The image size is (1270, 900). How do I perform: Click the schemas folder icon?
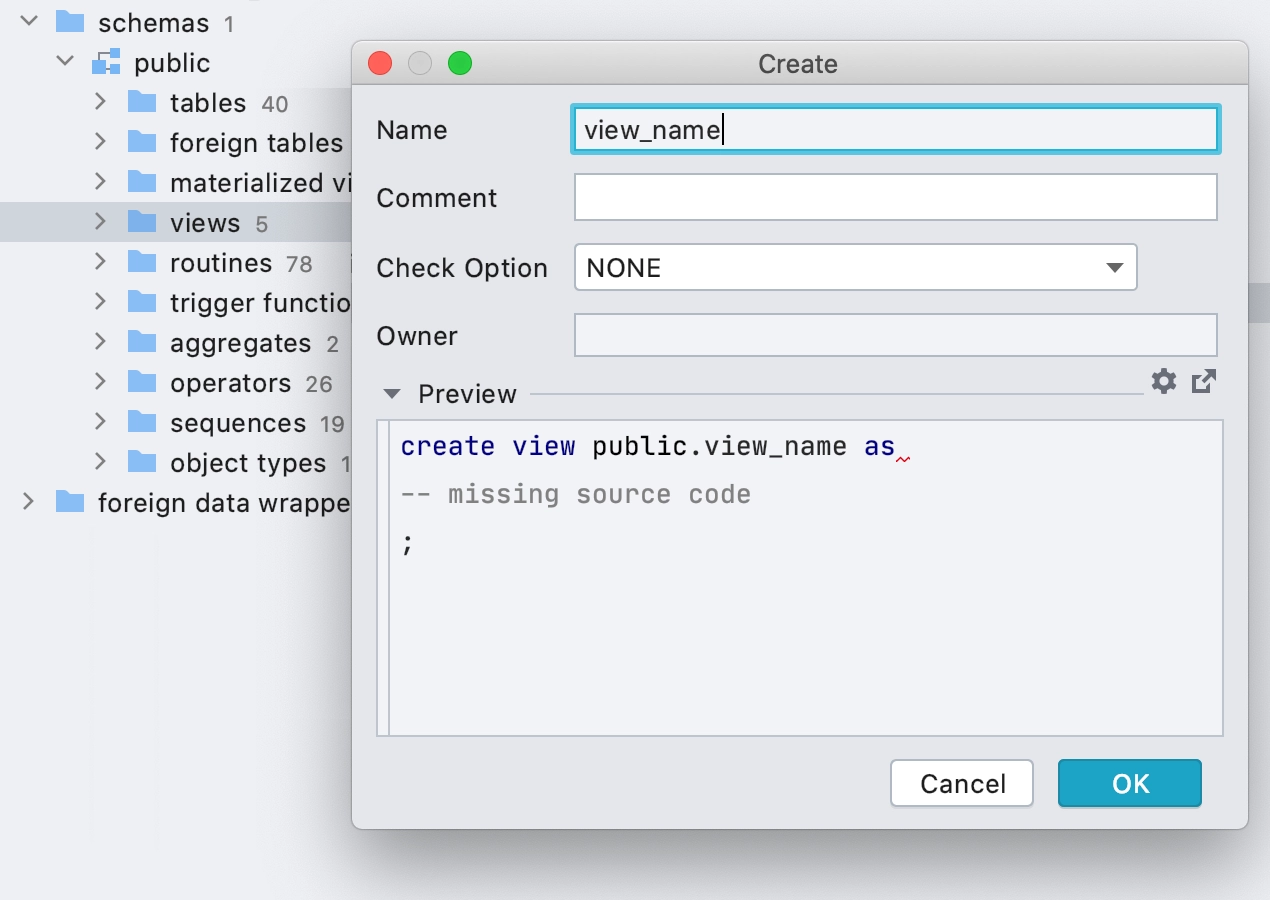tap(70, 21)
